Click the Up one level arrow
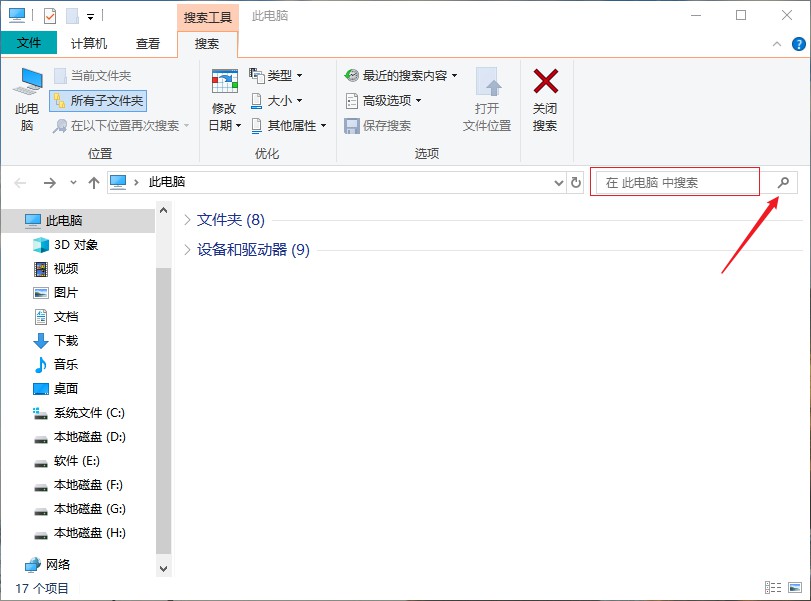 (94, 183)
